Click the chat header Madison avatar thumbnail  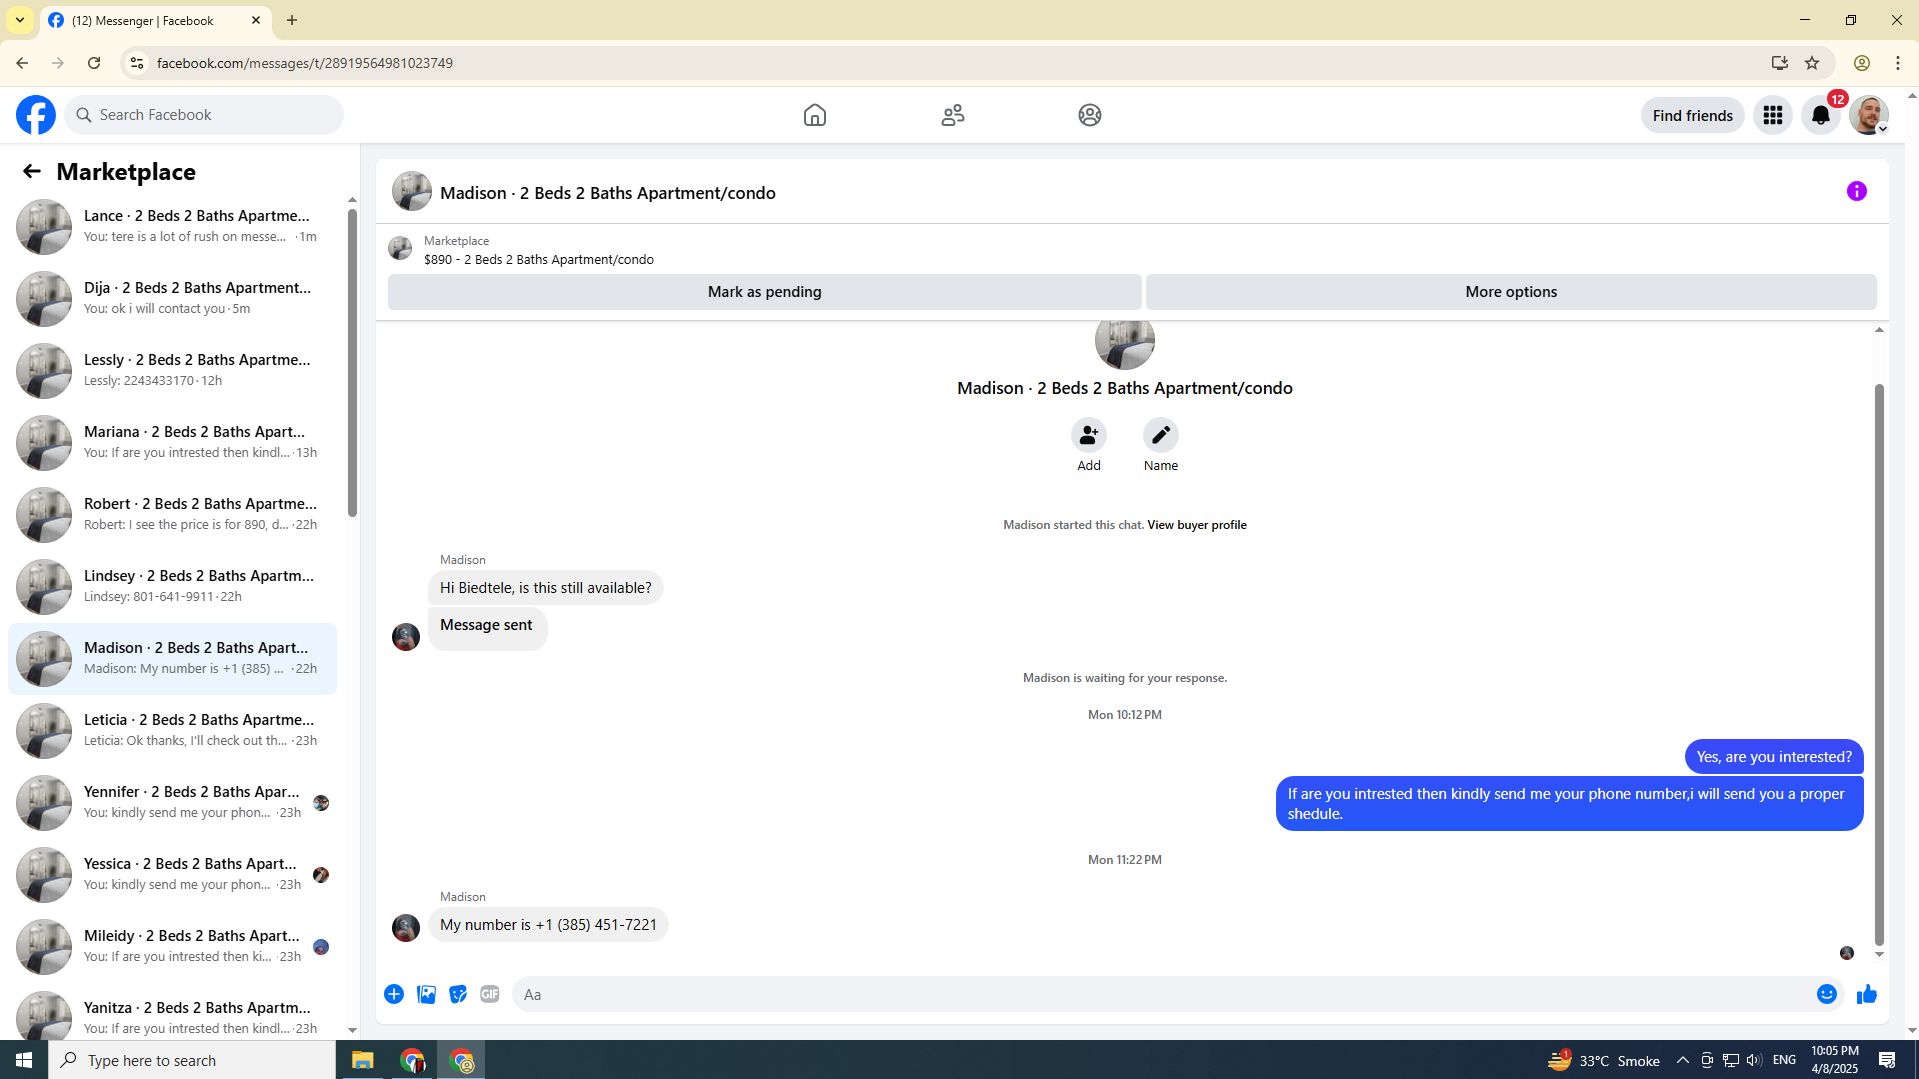(x=412, y=191)
